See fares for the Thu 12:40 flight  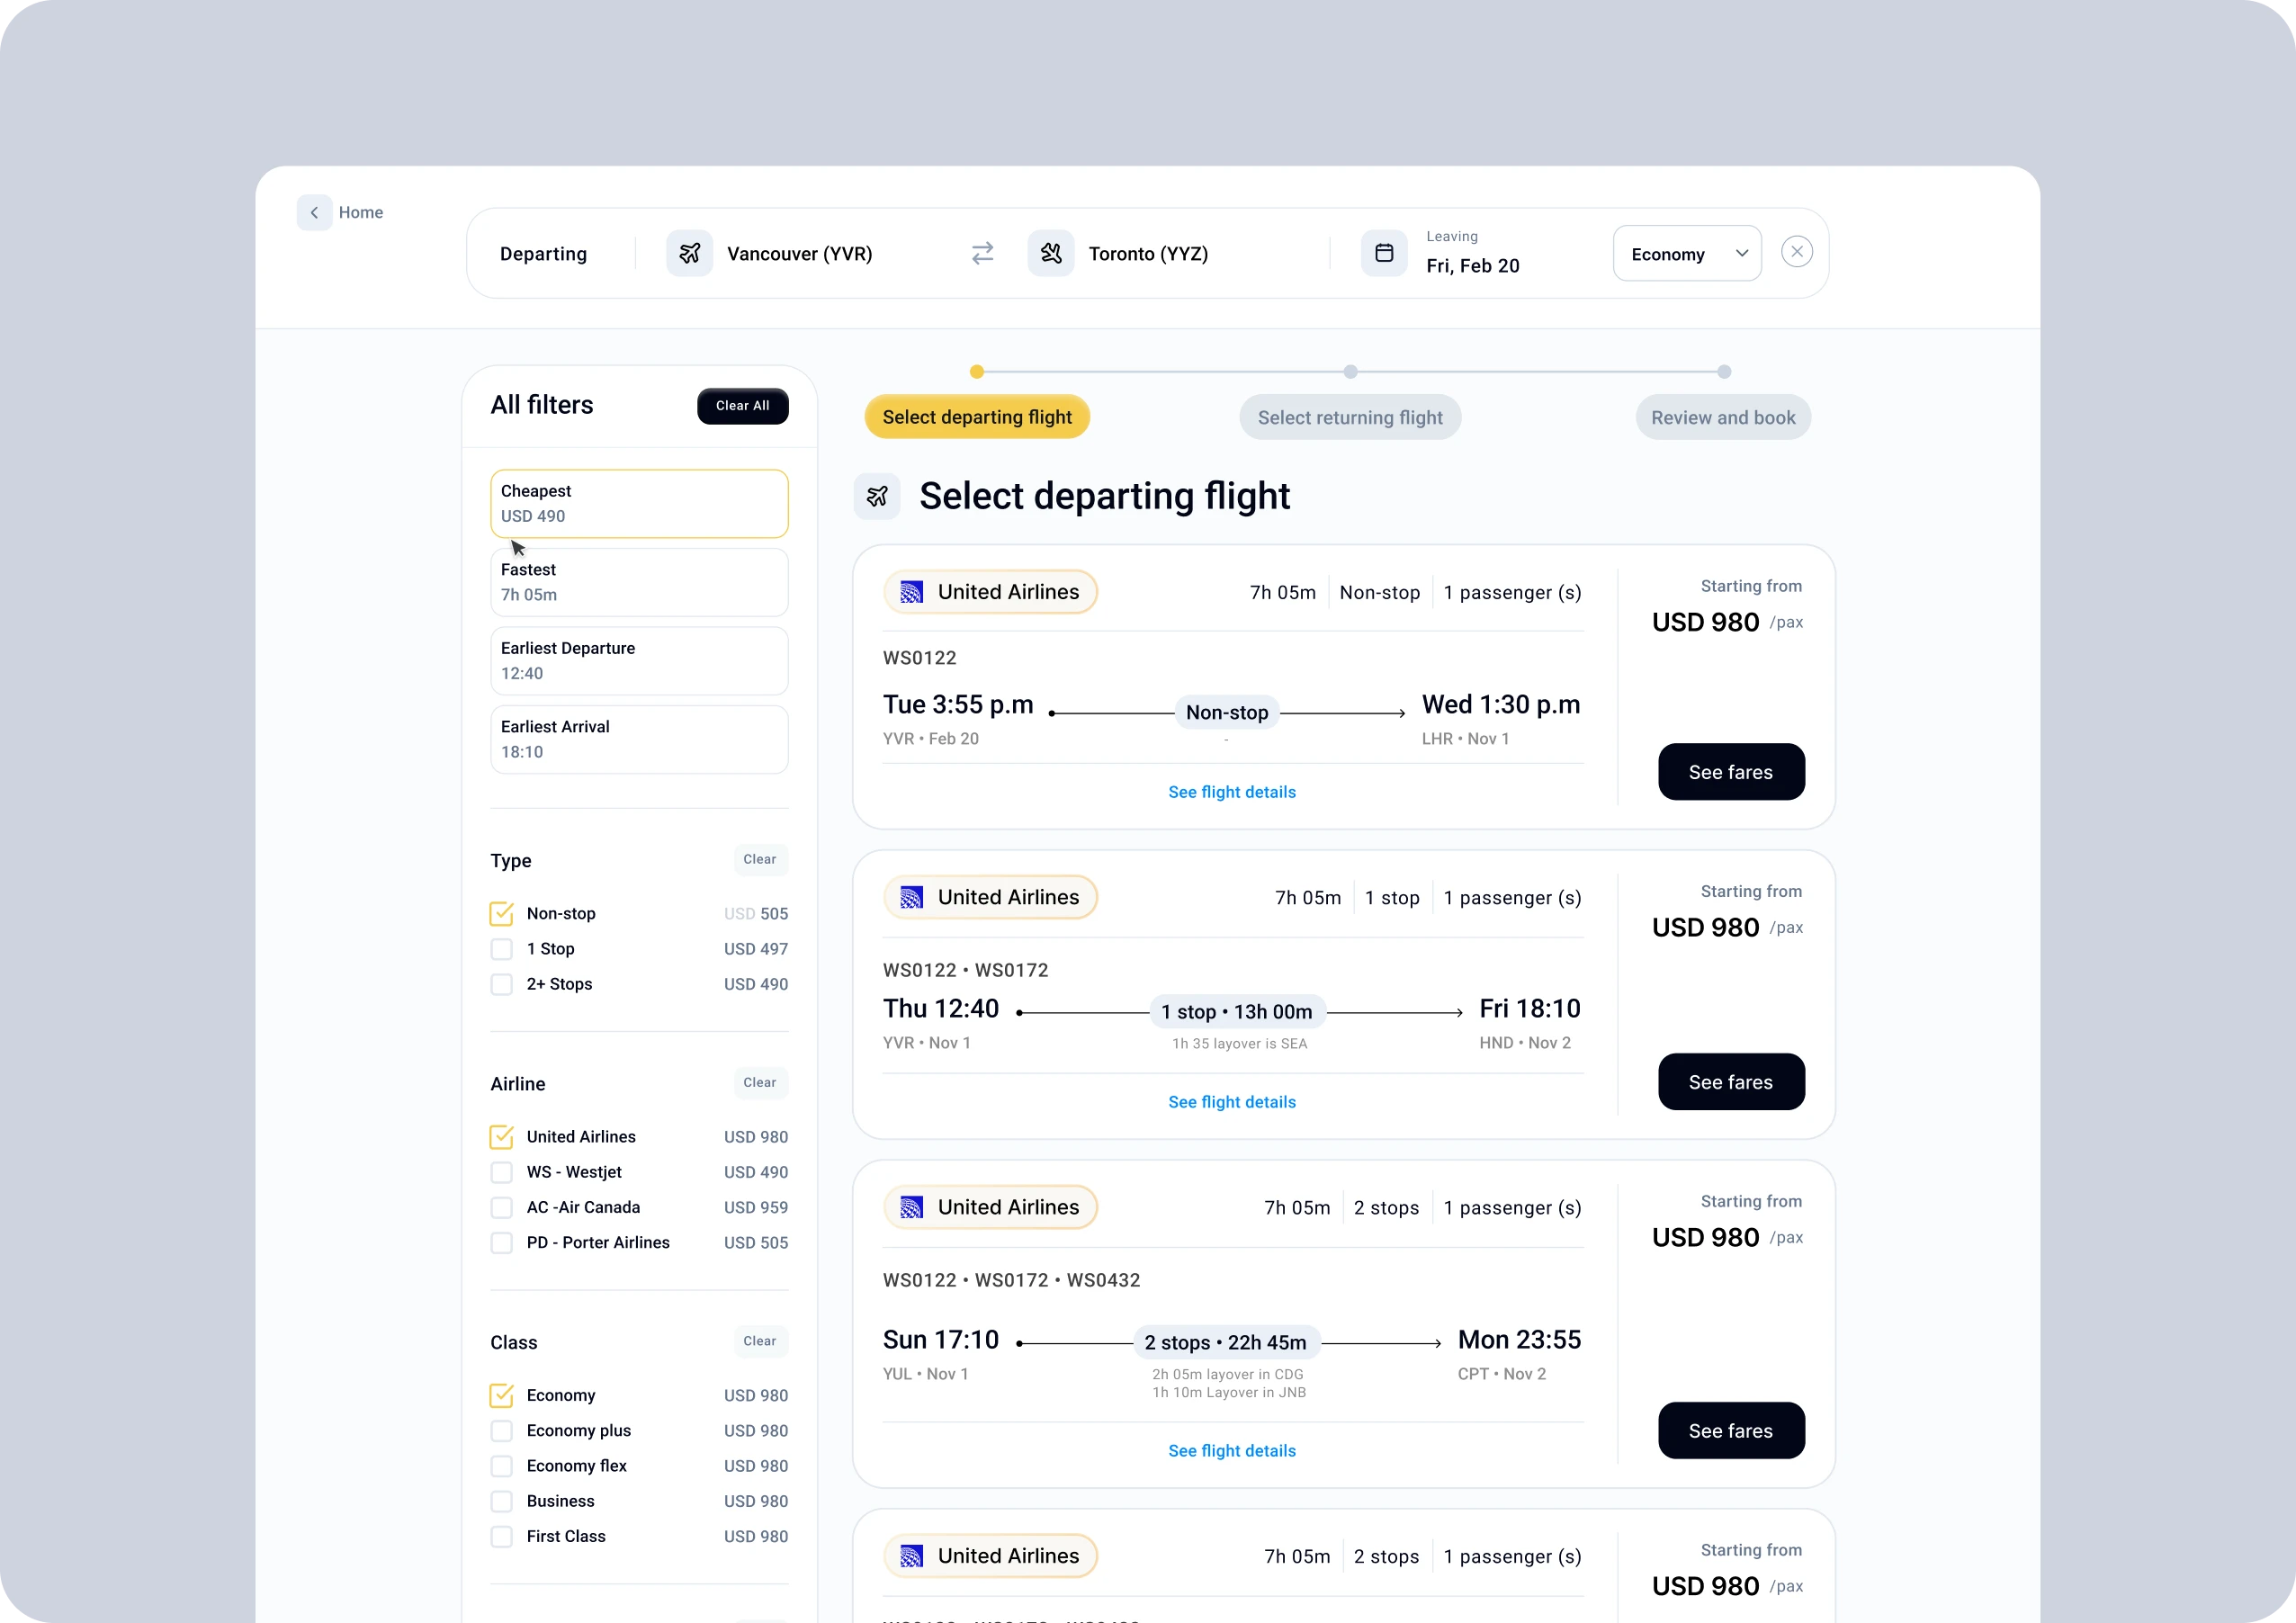point(1731,1082)
